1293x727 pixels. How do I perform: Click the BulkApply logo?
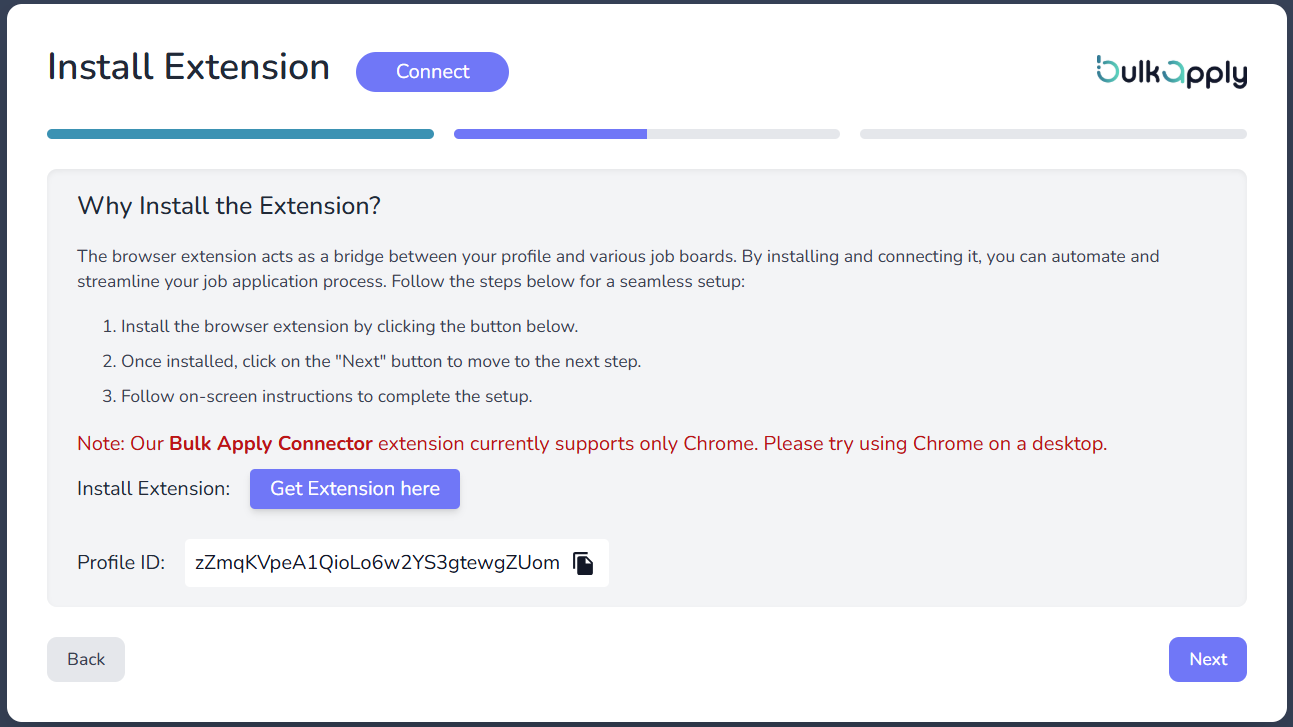(1171, 72)
